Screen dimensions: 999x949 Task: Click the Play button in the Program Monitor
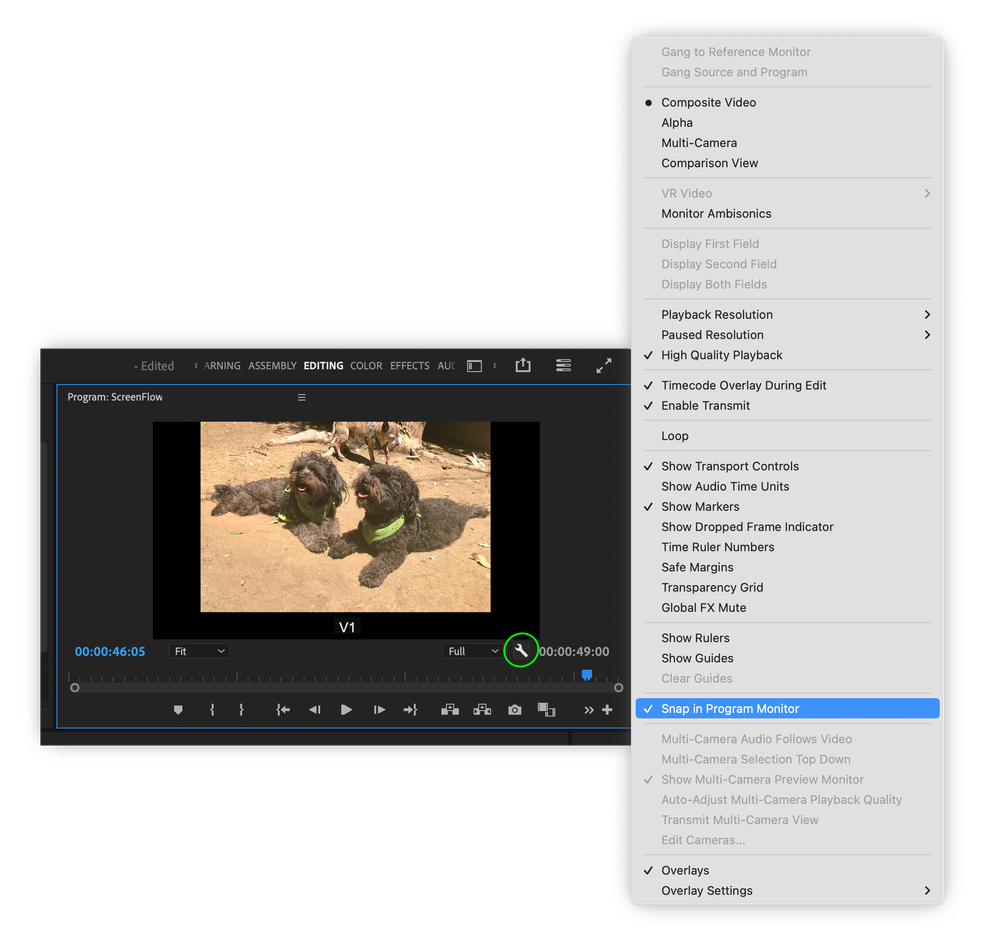pos(346,709)
